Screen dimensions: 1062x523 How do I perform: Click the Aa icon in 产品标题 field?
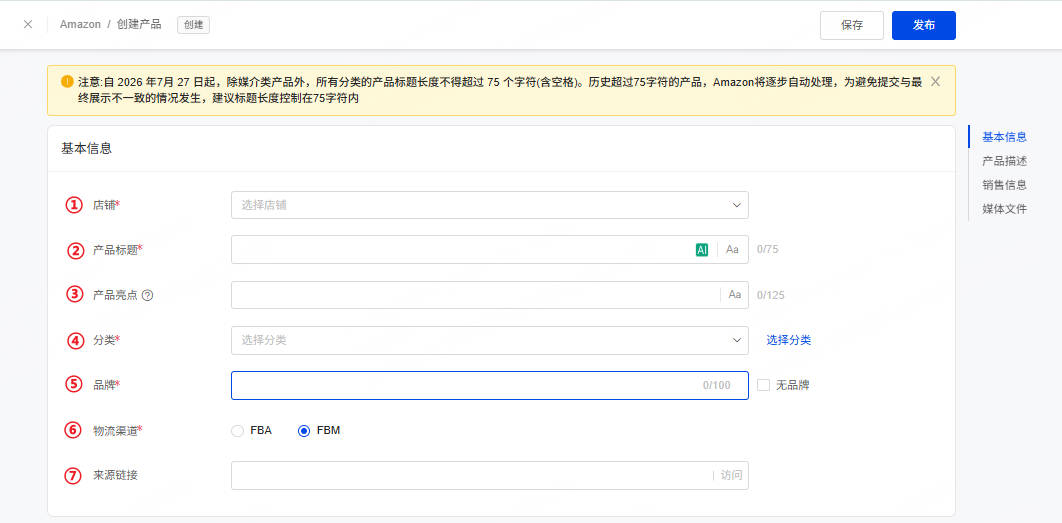point(732,249)
